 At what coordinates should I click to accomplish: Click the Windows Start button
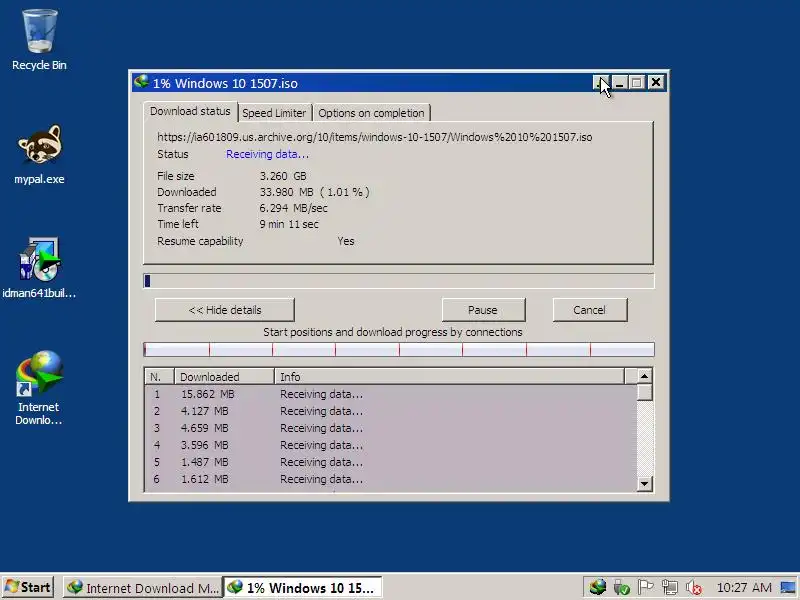[28, 587]
